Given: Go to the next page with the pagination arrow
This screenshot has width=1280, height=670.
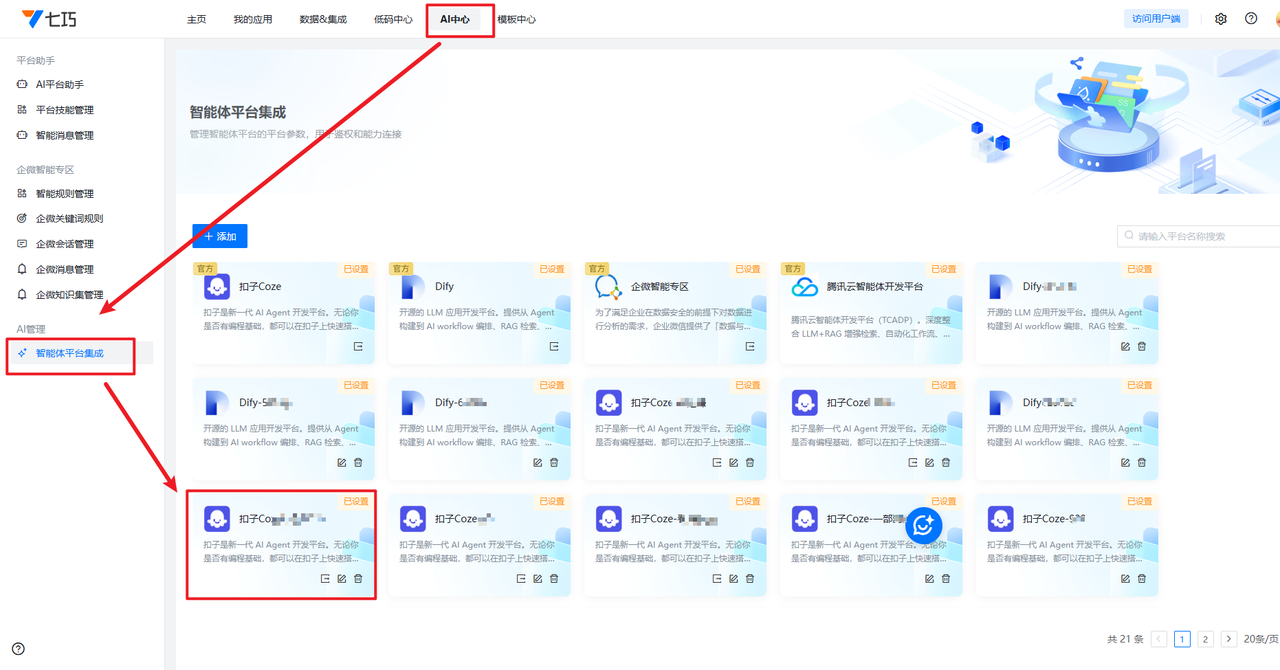Looking at the screenshot, I should (1229, 639).
